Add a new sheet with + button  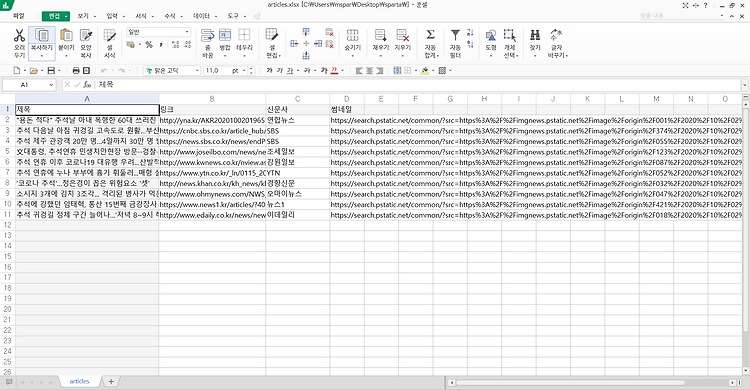(111, 381)
